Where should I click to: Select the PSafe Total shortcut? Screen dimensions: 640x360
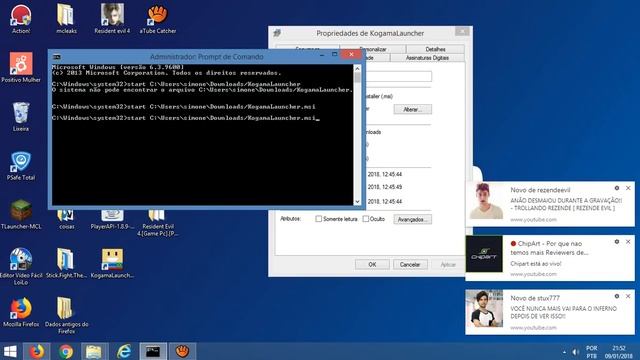click(x=21, y=166)
